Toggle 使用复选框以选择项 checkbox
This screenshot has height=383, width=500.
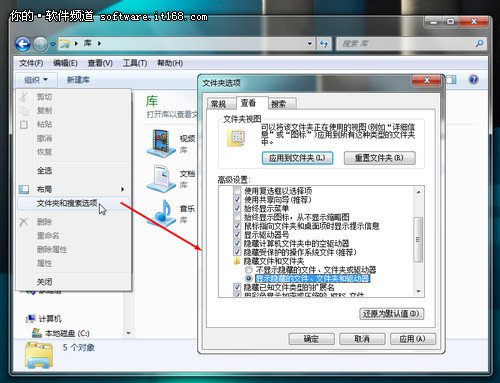237,191
